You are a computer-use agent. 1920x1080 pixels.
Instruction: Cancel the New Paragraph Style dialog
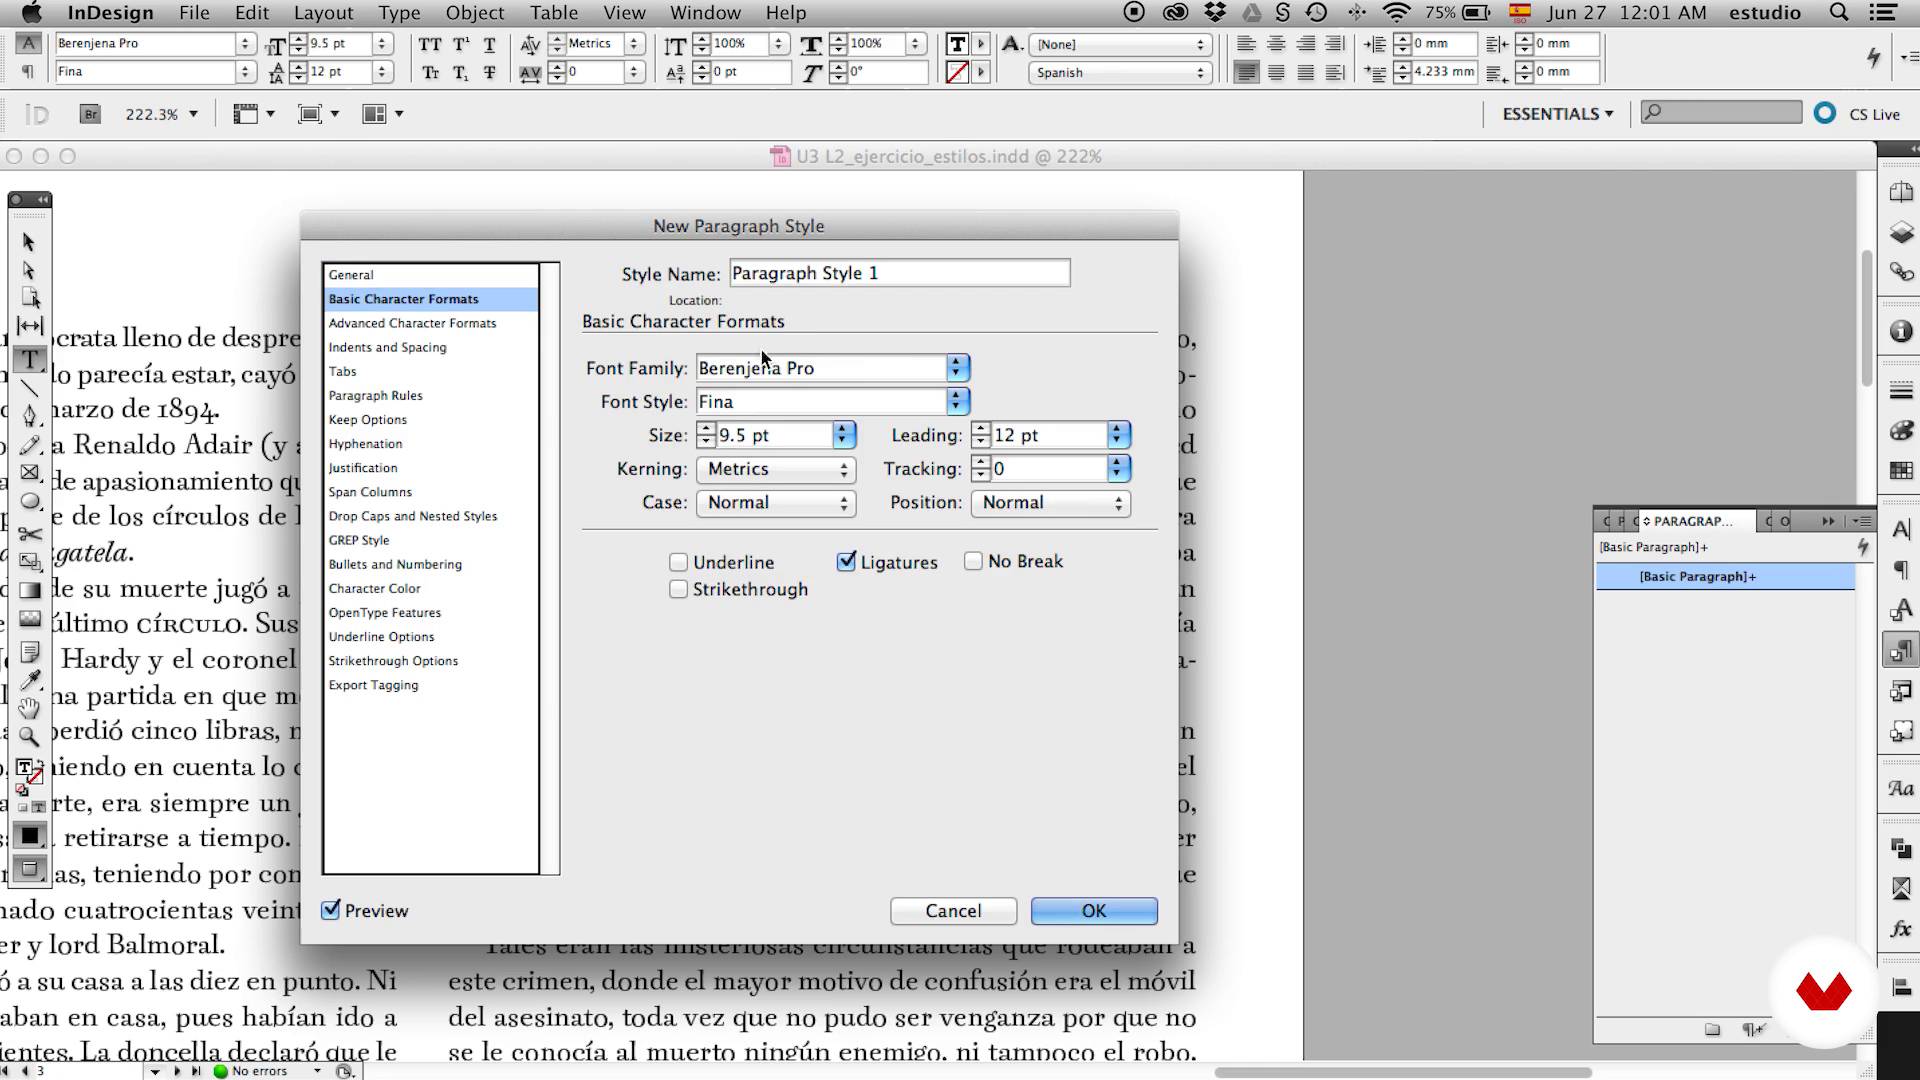[x=953, y=911]
